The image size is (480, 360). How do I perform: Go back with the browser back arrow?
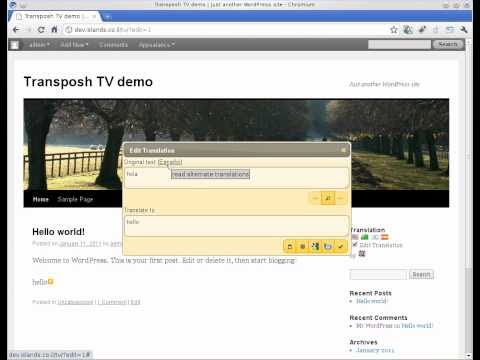[16, 30]
